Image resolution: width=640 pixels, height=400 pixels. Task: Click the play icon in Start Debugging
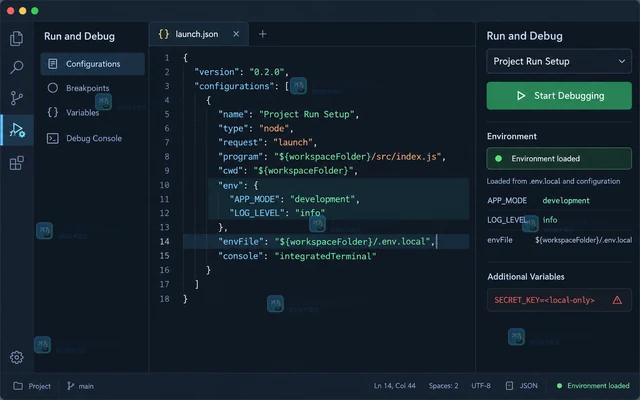click(x=520, y=96)
